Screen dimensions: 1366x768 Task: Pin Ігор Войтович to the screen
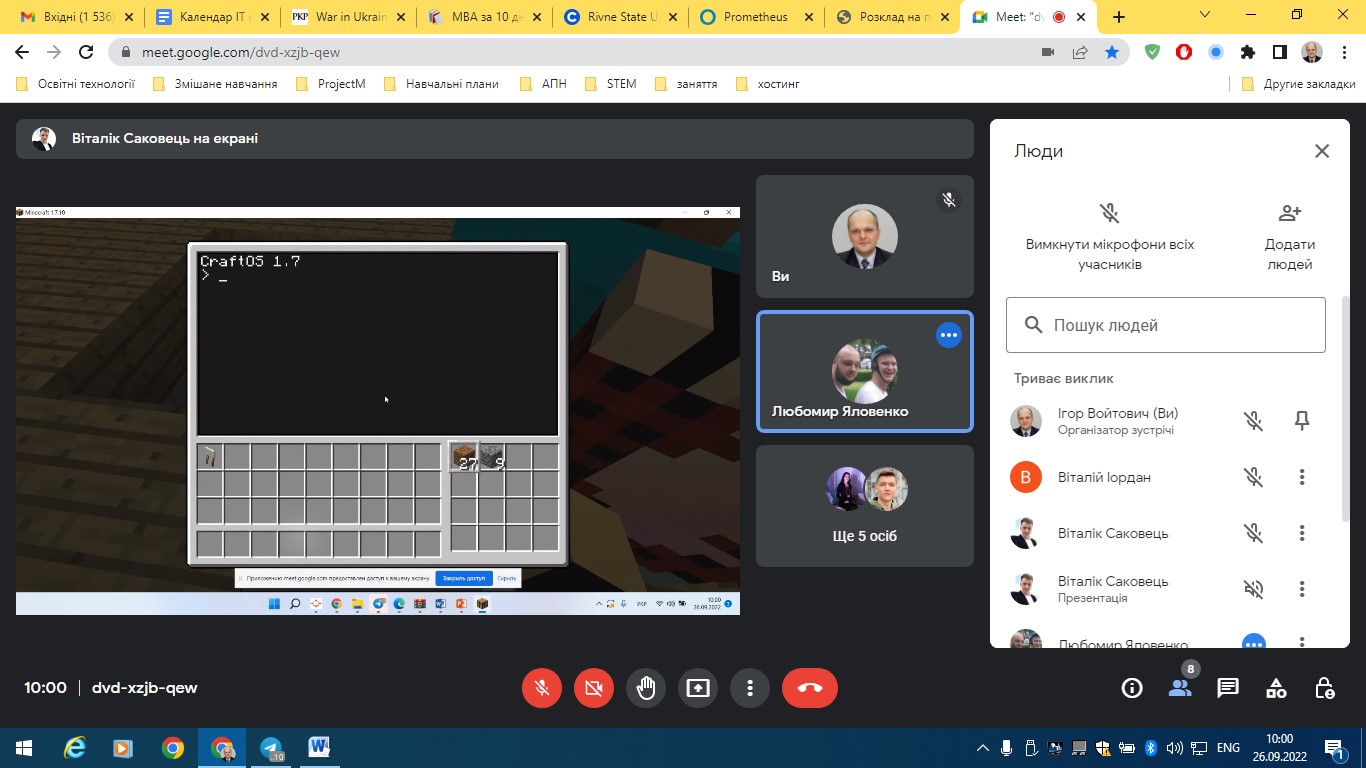(x=1302, y=421)
